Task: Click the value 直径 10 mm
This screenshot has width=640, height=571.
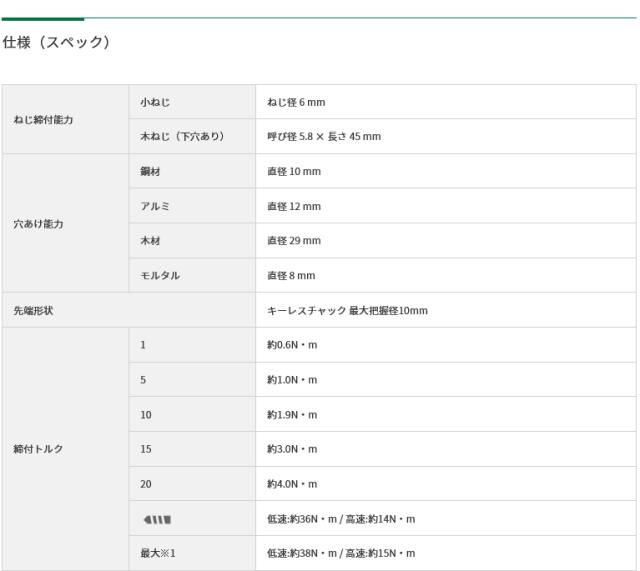Action: coord(294,171)
